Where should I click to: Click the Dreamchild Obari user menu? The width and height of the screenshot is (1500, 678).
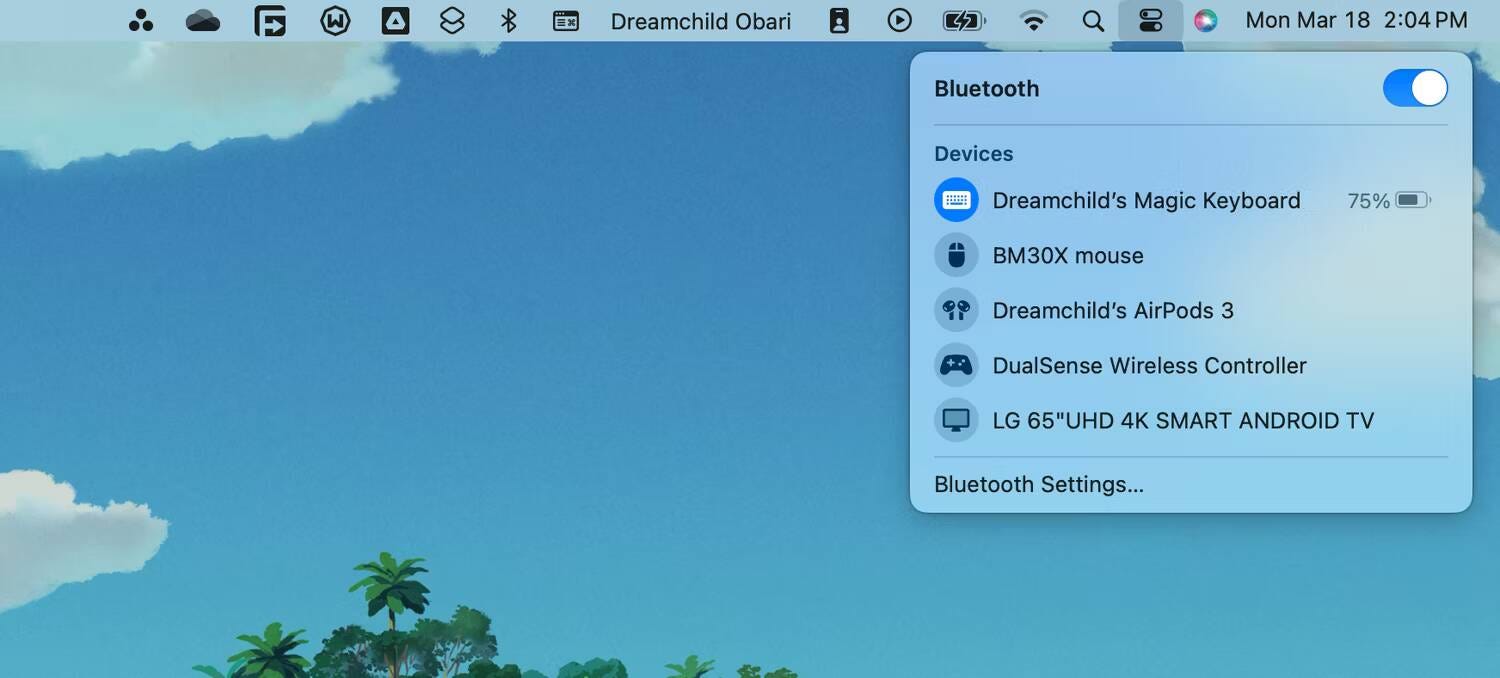pyautogui.click(x=700, y=20)
